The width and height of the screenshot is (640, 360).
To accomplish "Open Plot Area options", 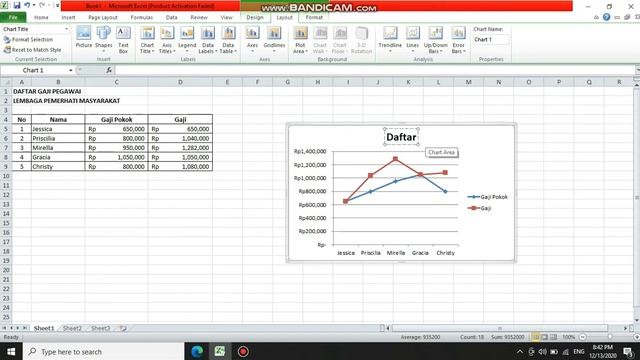I will pos(300,40).
